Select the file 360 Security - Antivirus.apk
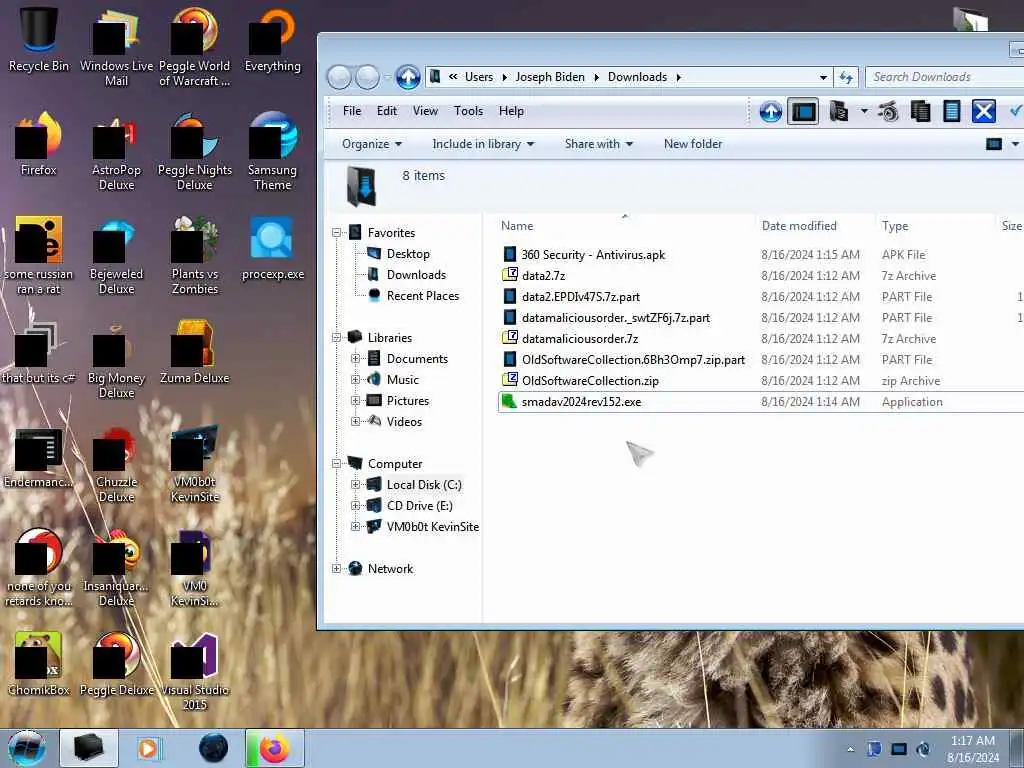Screen dimensions: 1024x768 (x=593, y=255)
